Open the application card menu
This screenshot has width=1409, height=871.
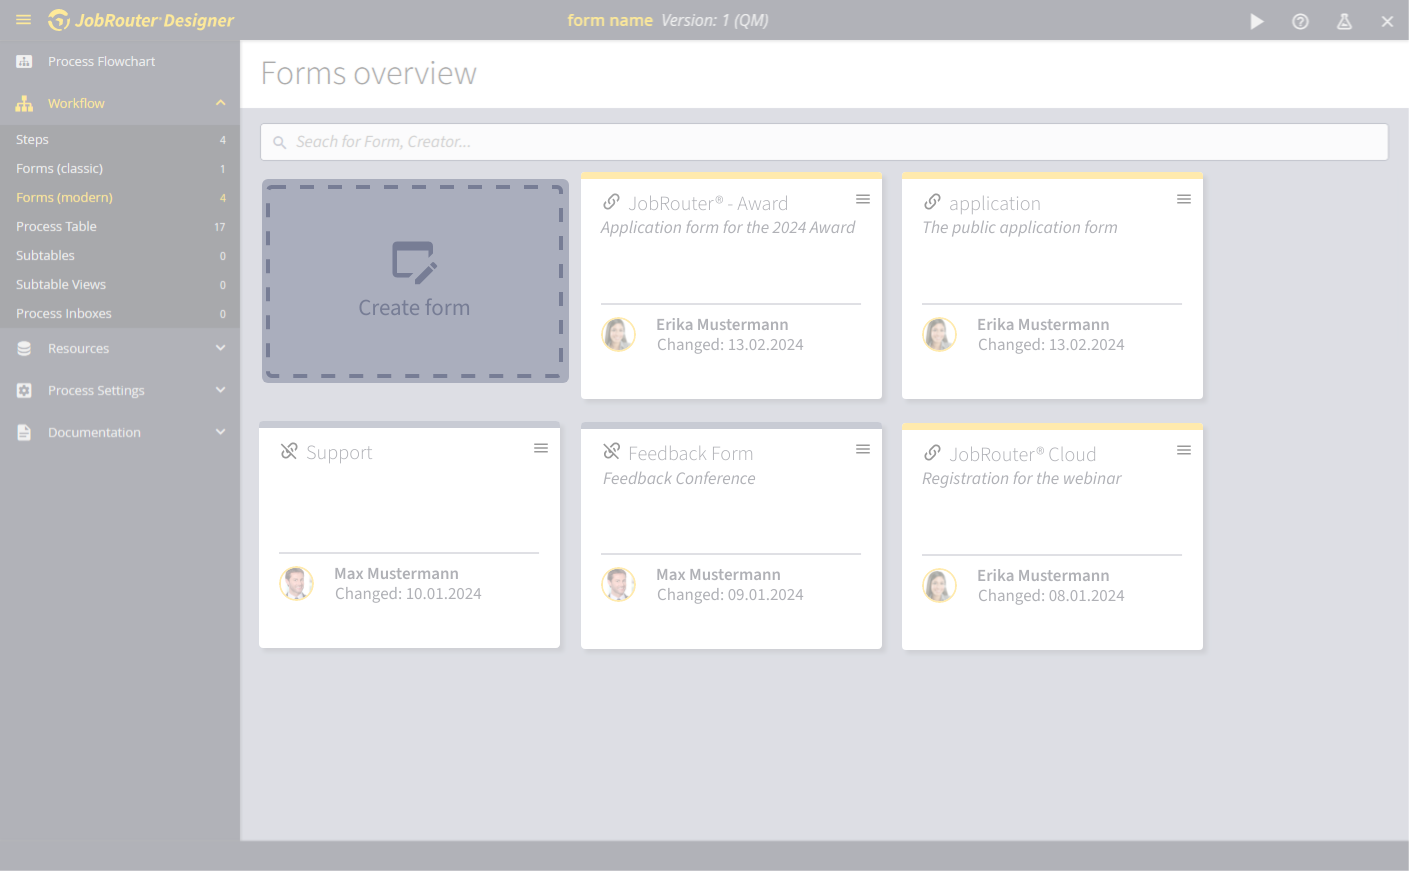tap(1184, 200)
